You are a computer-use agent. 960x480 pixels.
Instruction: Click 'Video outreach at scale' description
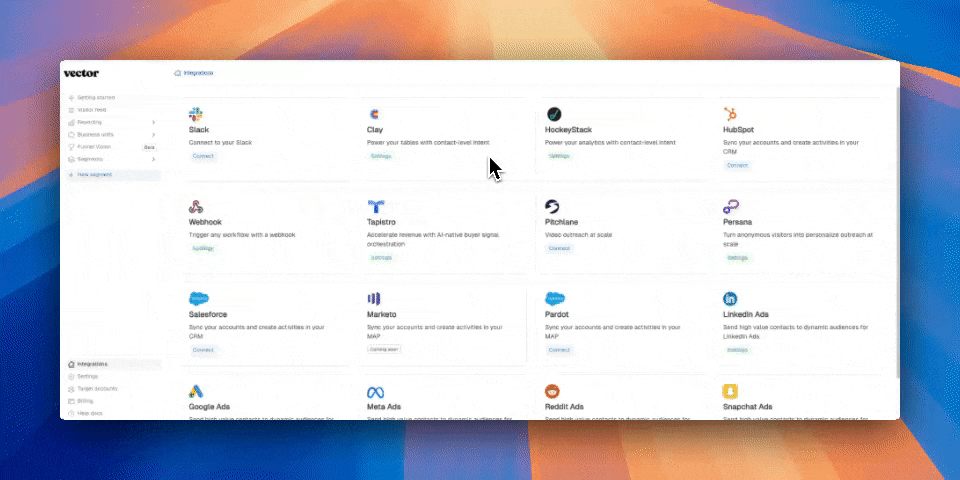(x=579, y=235)
